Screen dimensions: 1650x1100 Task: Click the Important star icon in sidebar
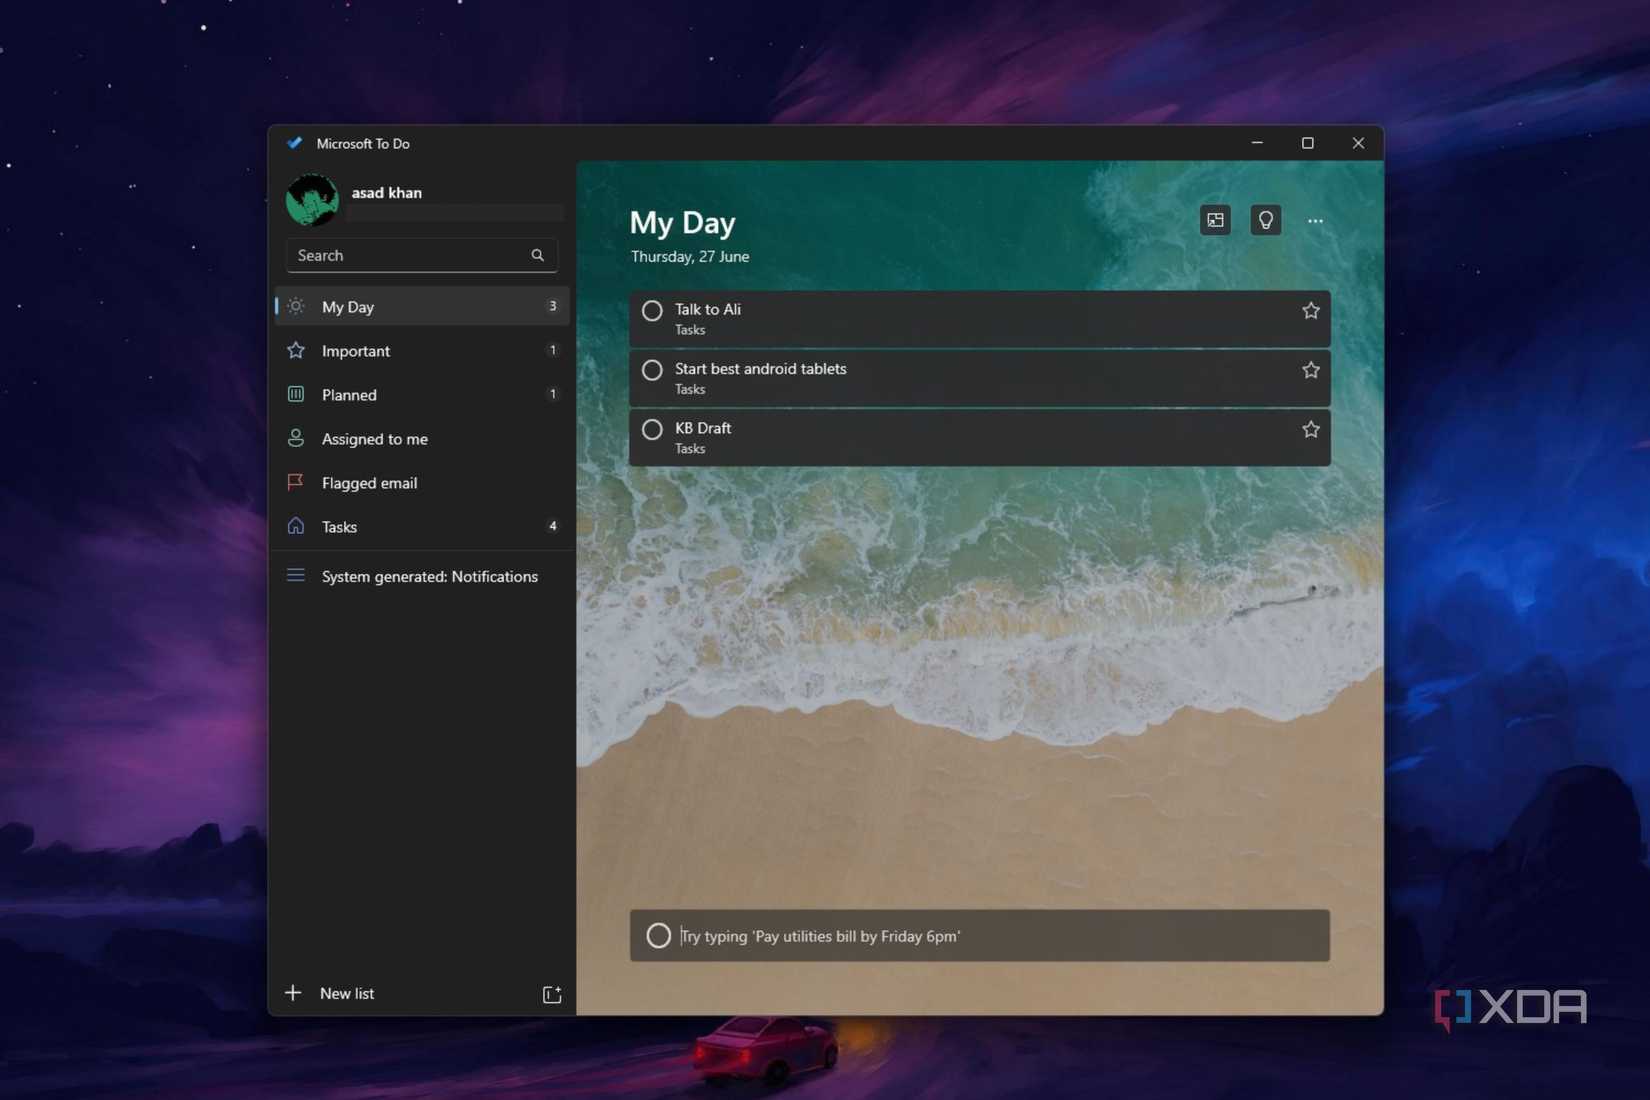tap(295, 350)
